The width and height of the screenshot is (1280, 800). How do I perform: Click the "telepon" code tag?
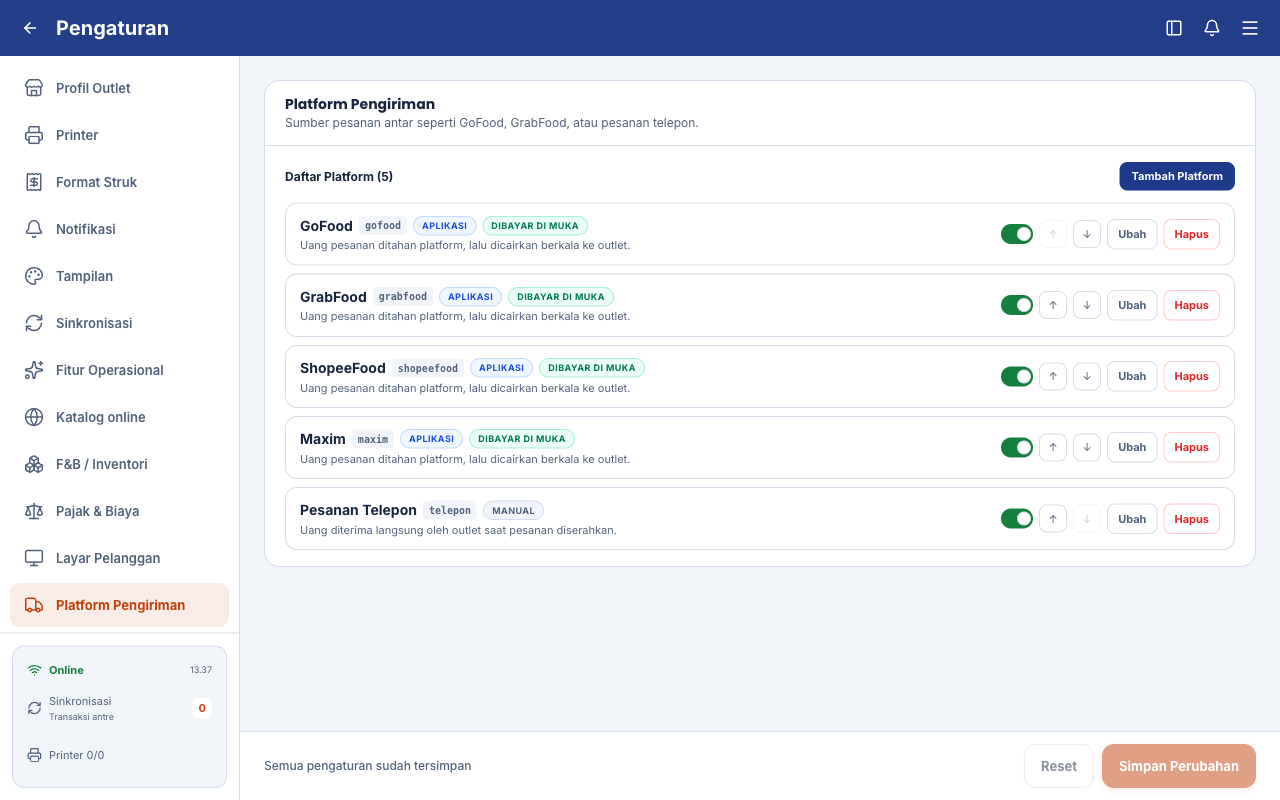click(450, 510)
